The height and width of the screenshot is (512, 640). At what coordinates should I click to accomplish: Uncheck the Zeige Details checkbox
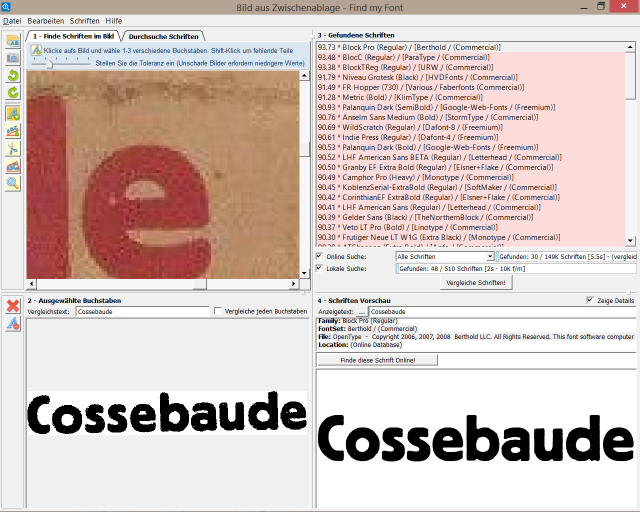point(590,300)
